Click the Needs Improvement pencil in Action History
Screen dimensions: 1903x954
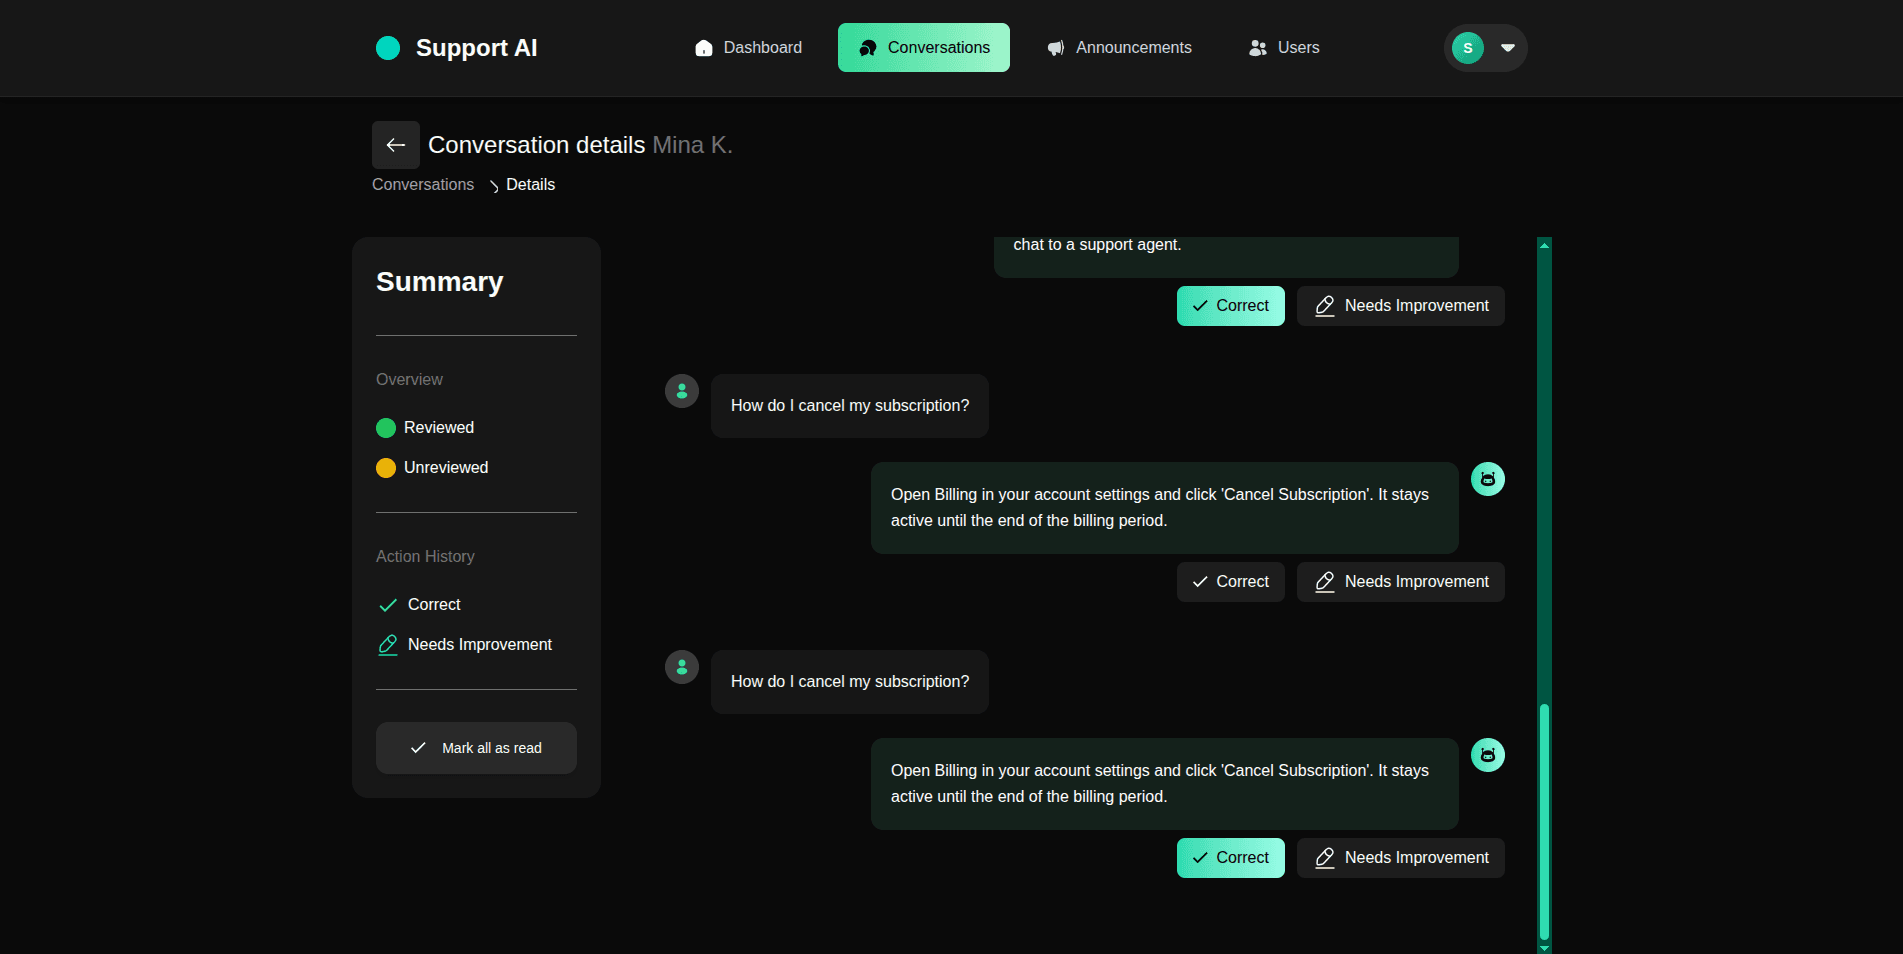pyautogui.click(x=388, y=645)
